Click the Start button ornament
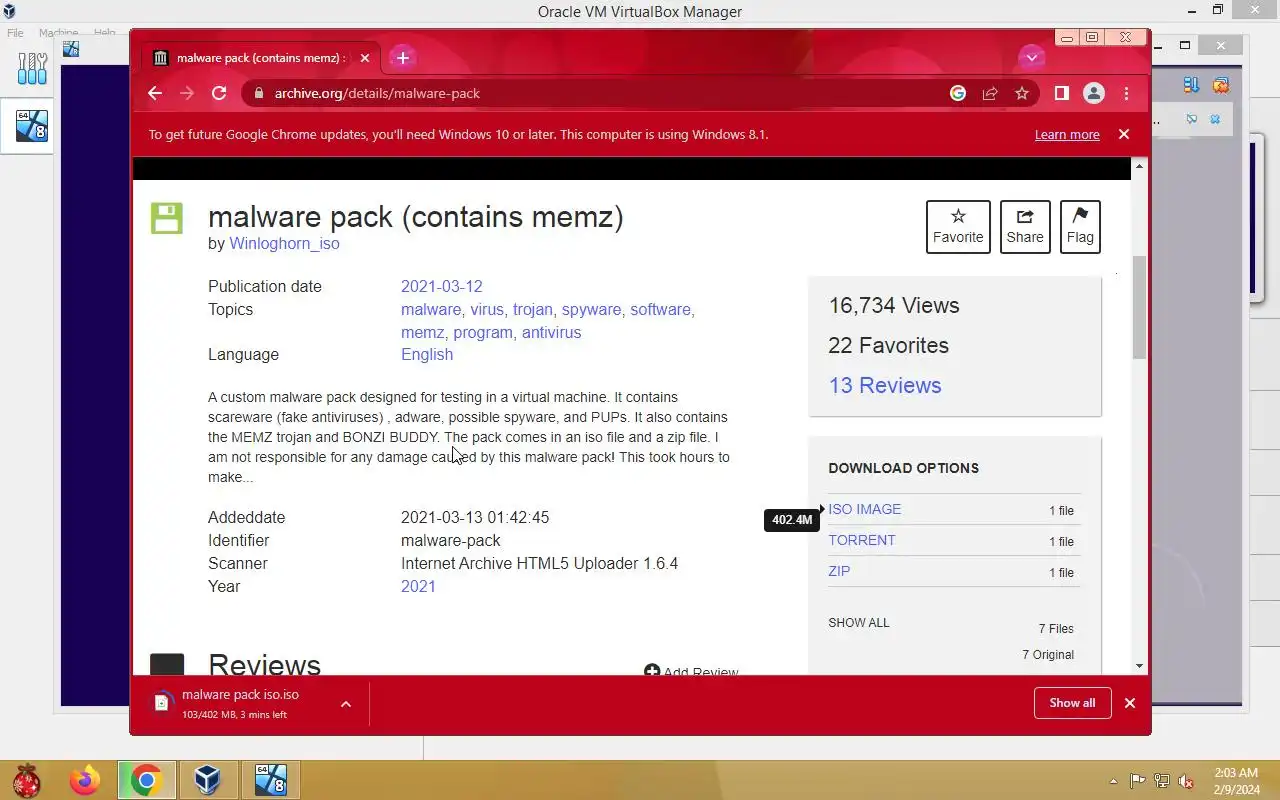The image size is (1280, 800). point(26,780)
